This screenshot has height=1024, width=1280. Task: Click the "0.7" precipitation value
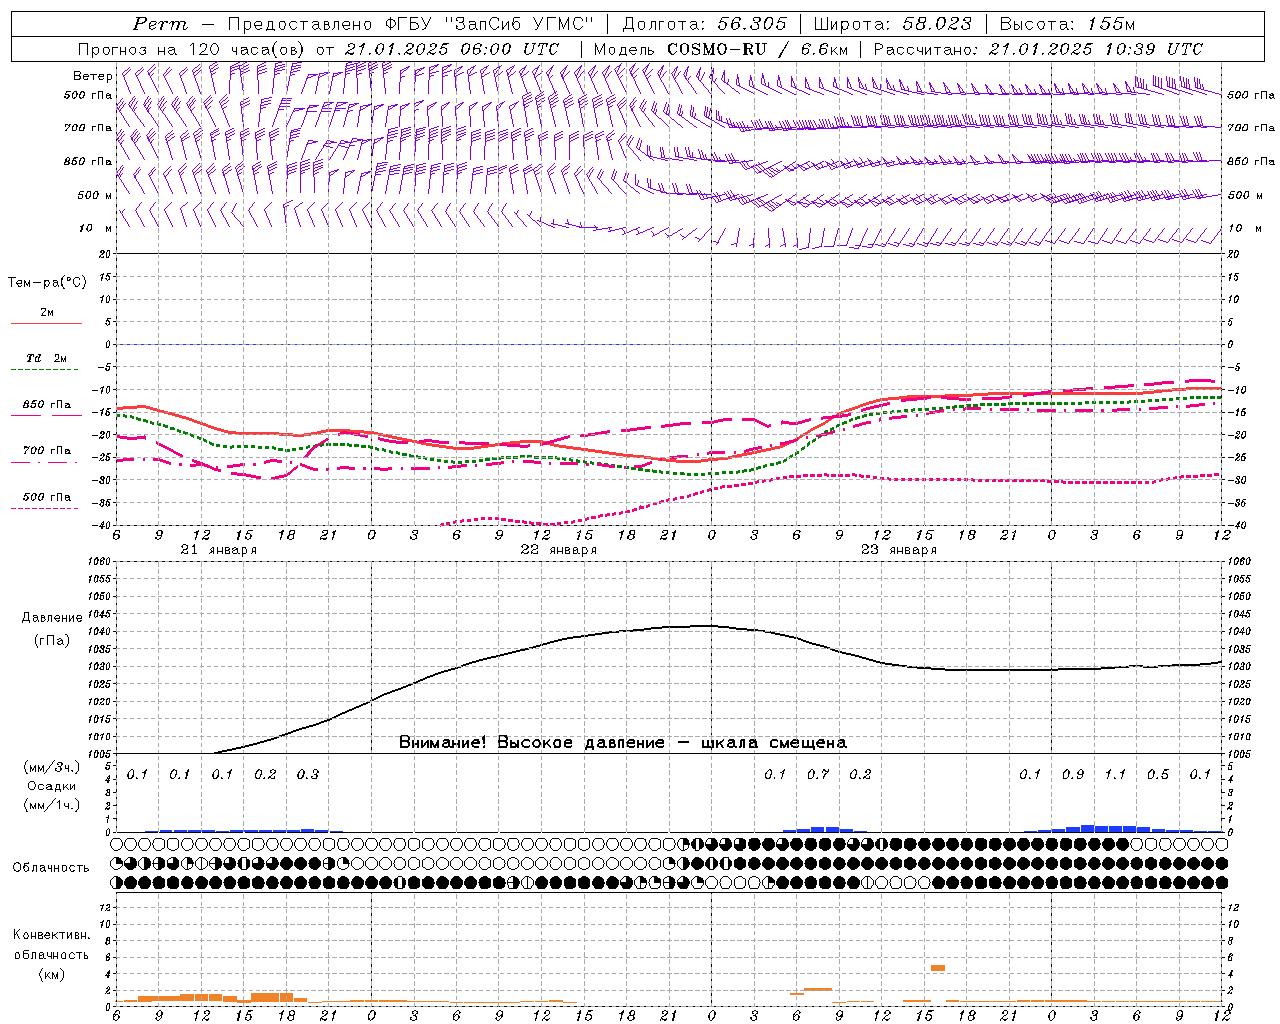[818, 774]
